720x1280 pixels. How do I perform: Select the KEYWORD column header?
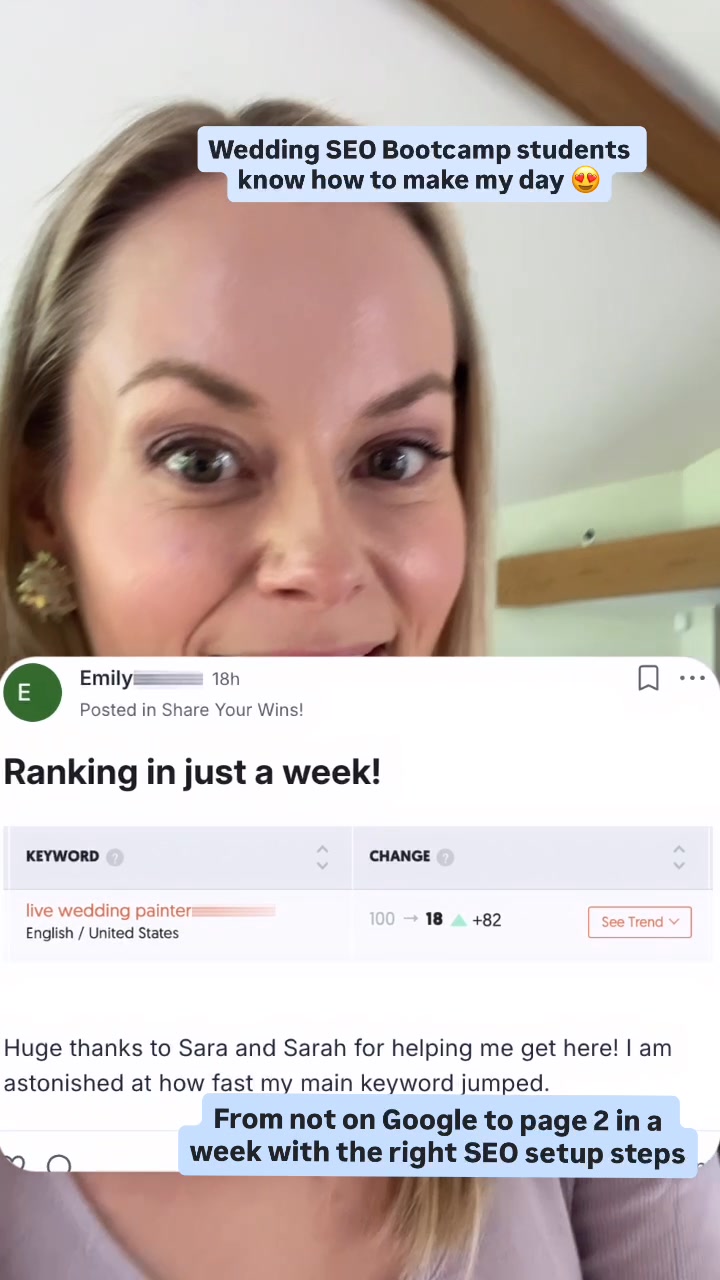tap(62, 856)
